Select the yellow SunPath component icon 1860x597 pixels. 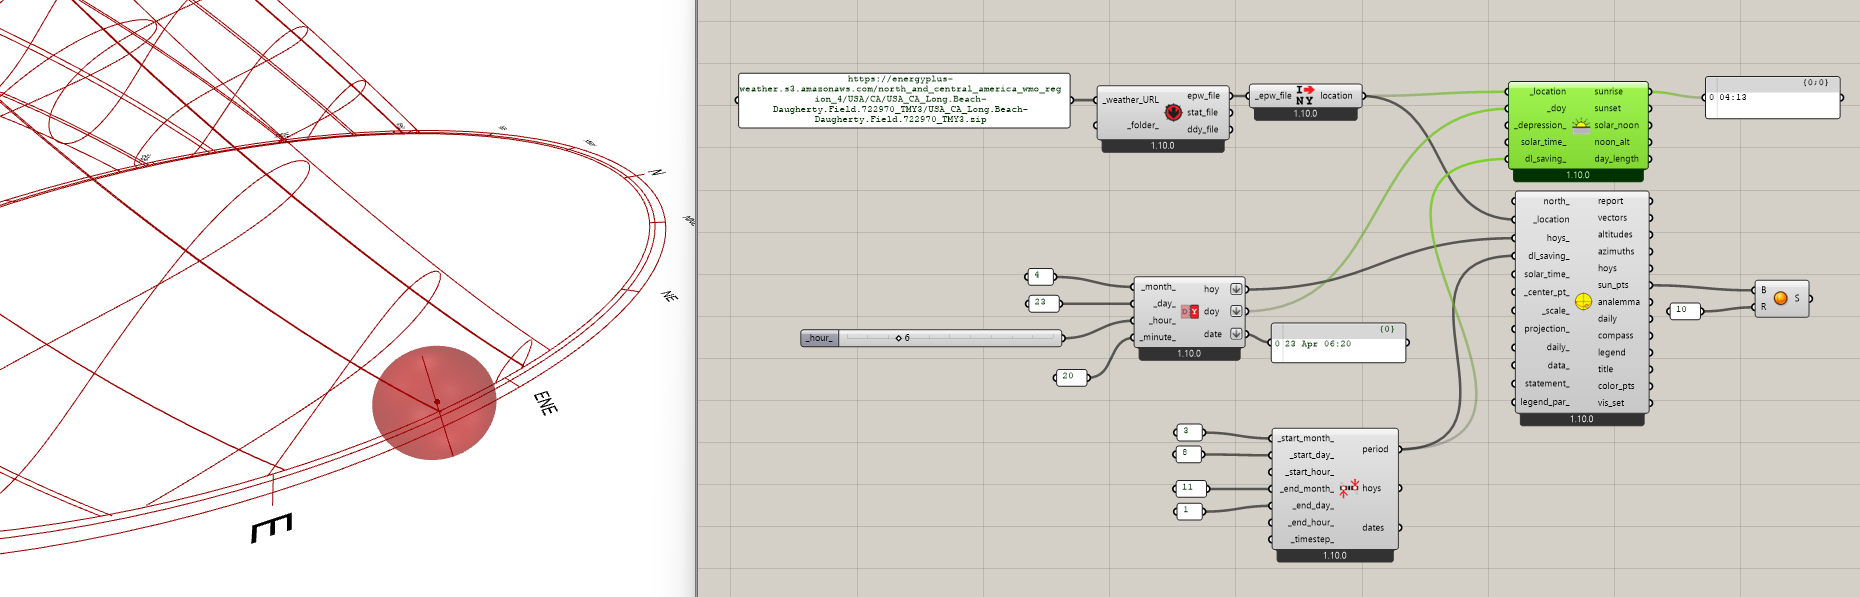[x=1583, y=301]
